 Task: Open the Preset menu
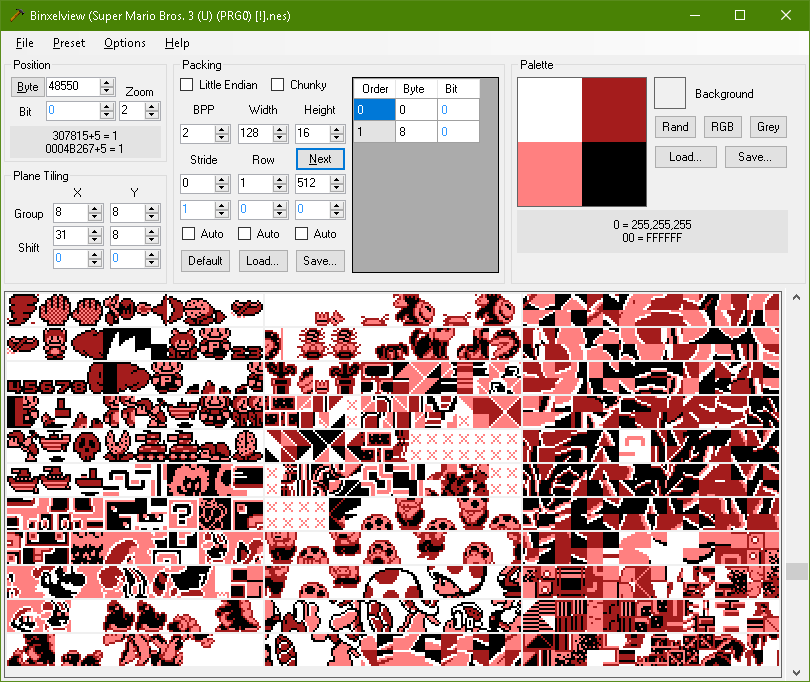pos(69,43)
